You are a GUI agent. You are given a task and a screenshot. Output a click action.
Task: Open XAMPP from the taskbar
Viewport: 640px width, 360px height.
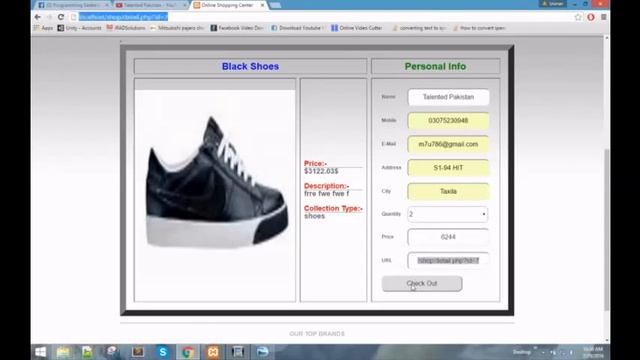pos(213,352)
